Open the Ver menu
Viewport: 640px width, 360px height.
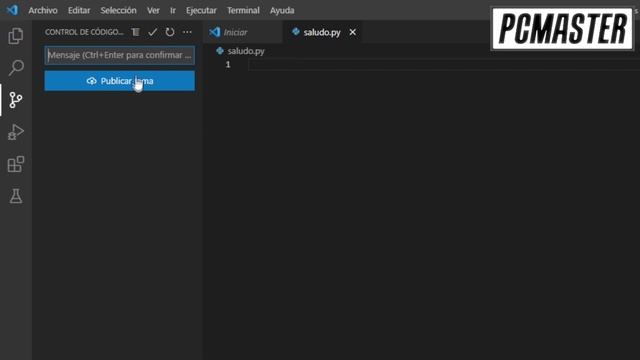click(x=153, y=10)
